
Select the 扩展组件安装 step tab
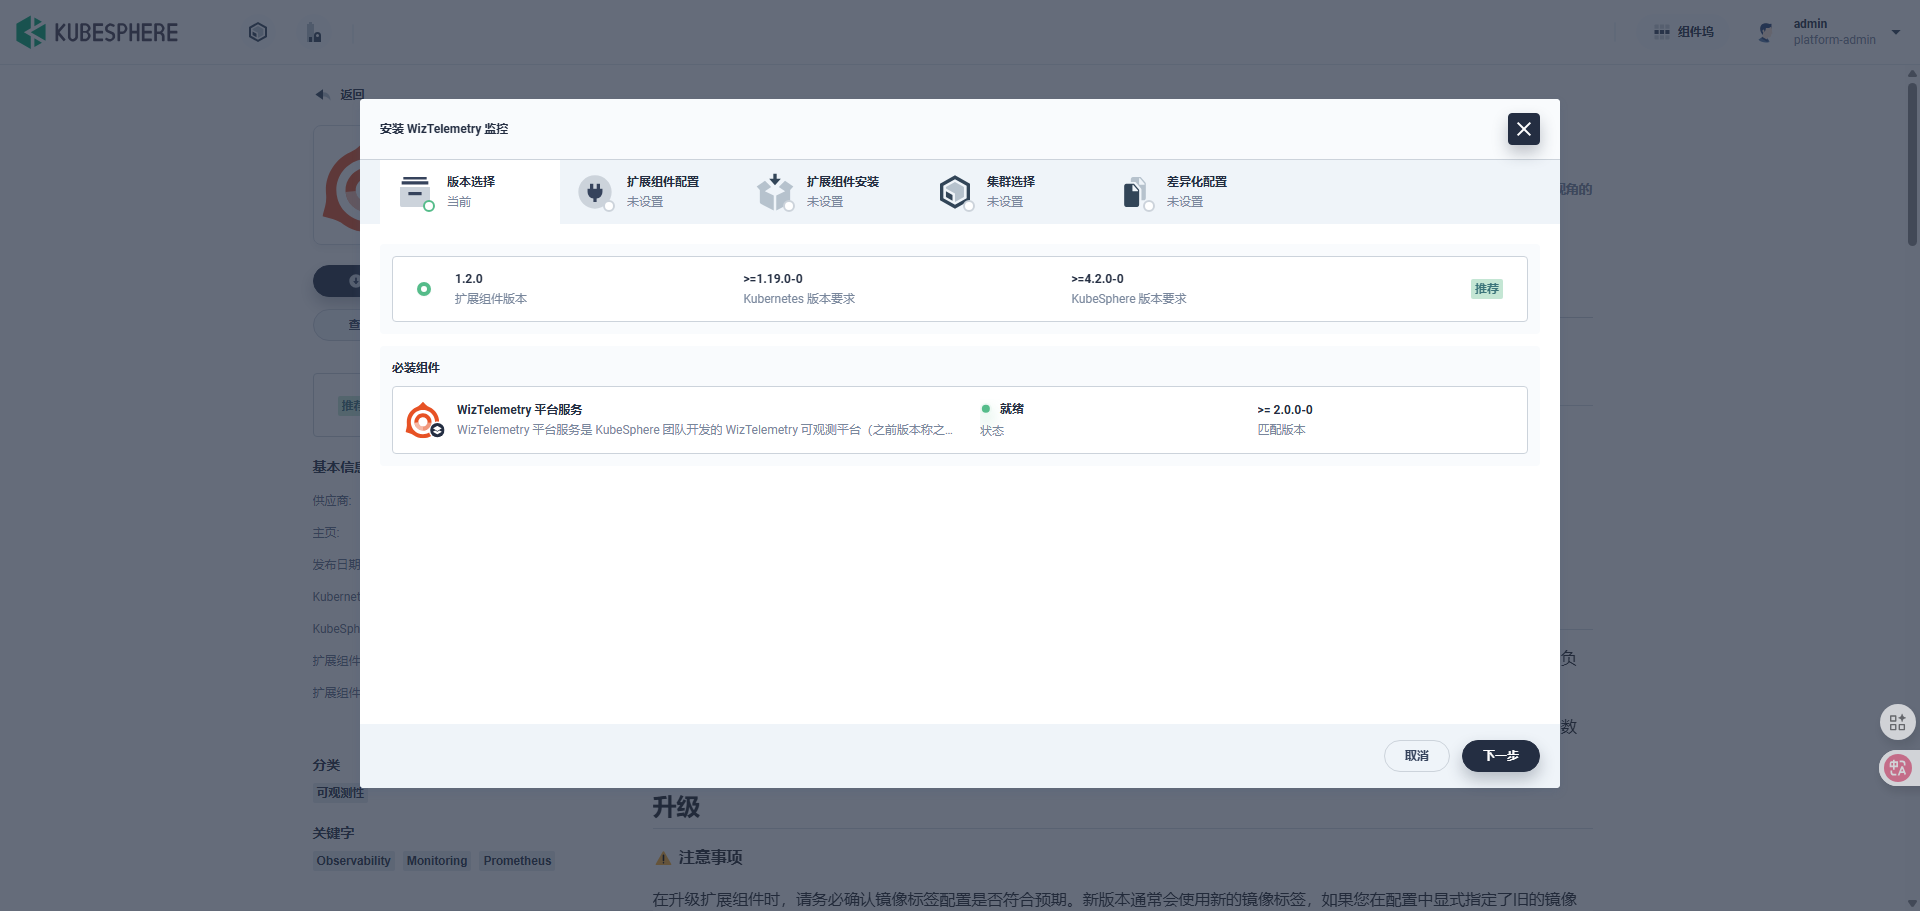click(x=830, y=192)
